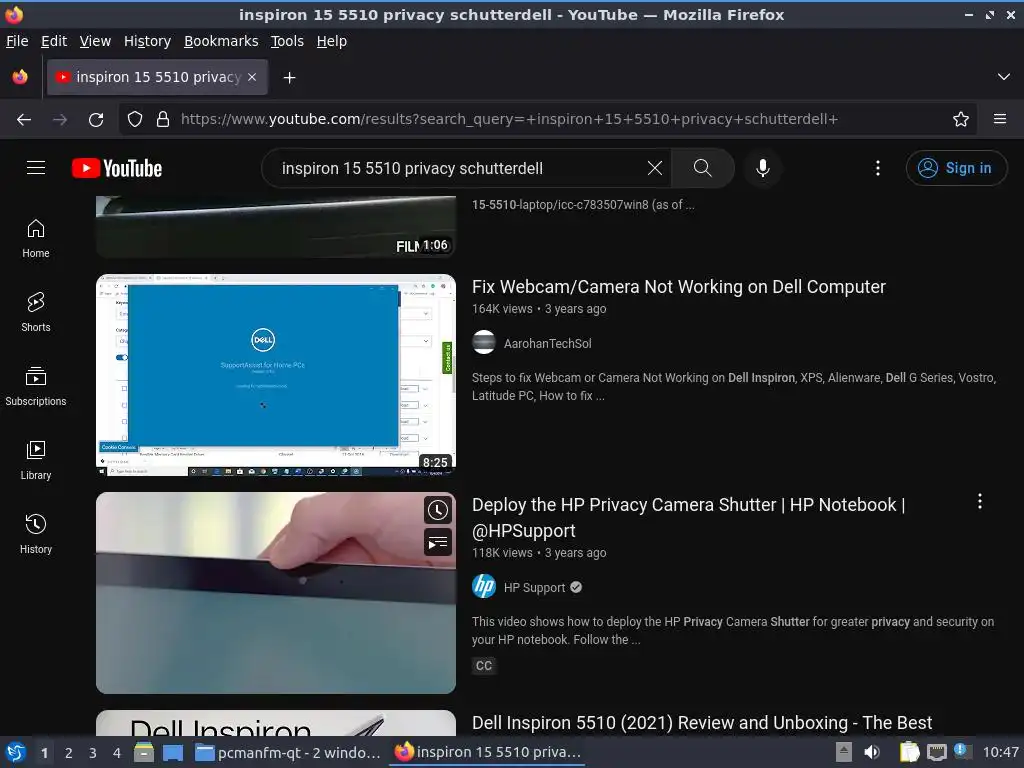
Task: Open Fix Webcam/Camera Not Working video title
Action: tap(679, 287)
